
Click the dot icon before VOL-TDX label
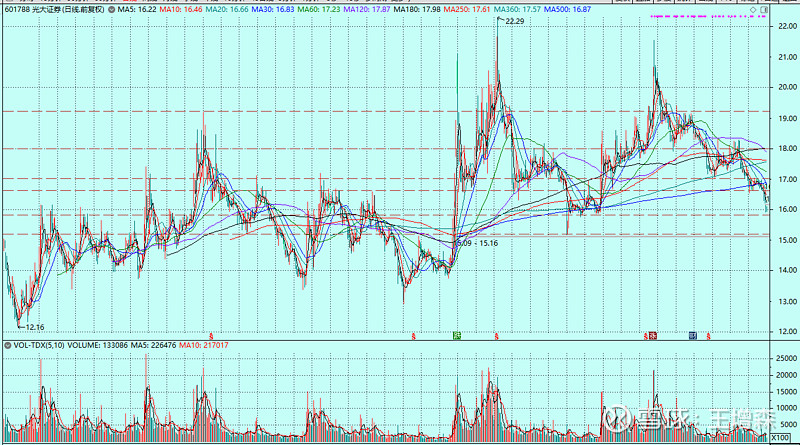6,347
